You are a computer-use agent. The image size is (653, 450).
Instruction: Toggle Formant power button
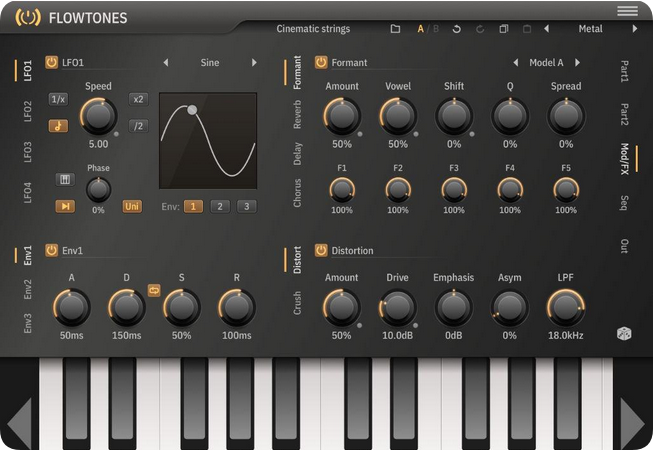pyautogui.click(x=321, y=62)
